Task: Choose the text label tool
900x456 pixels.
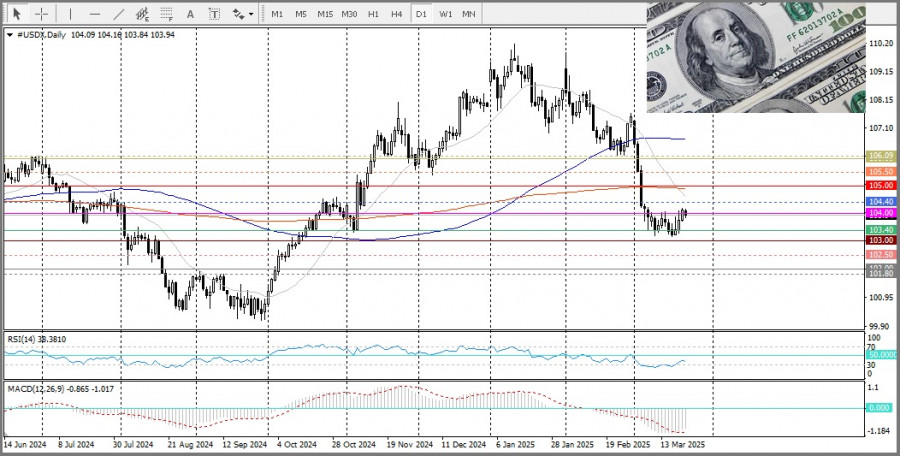Action: click(214, 14)
